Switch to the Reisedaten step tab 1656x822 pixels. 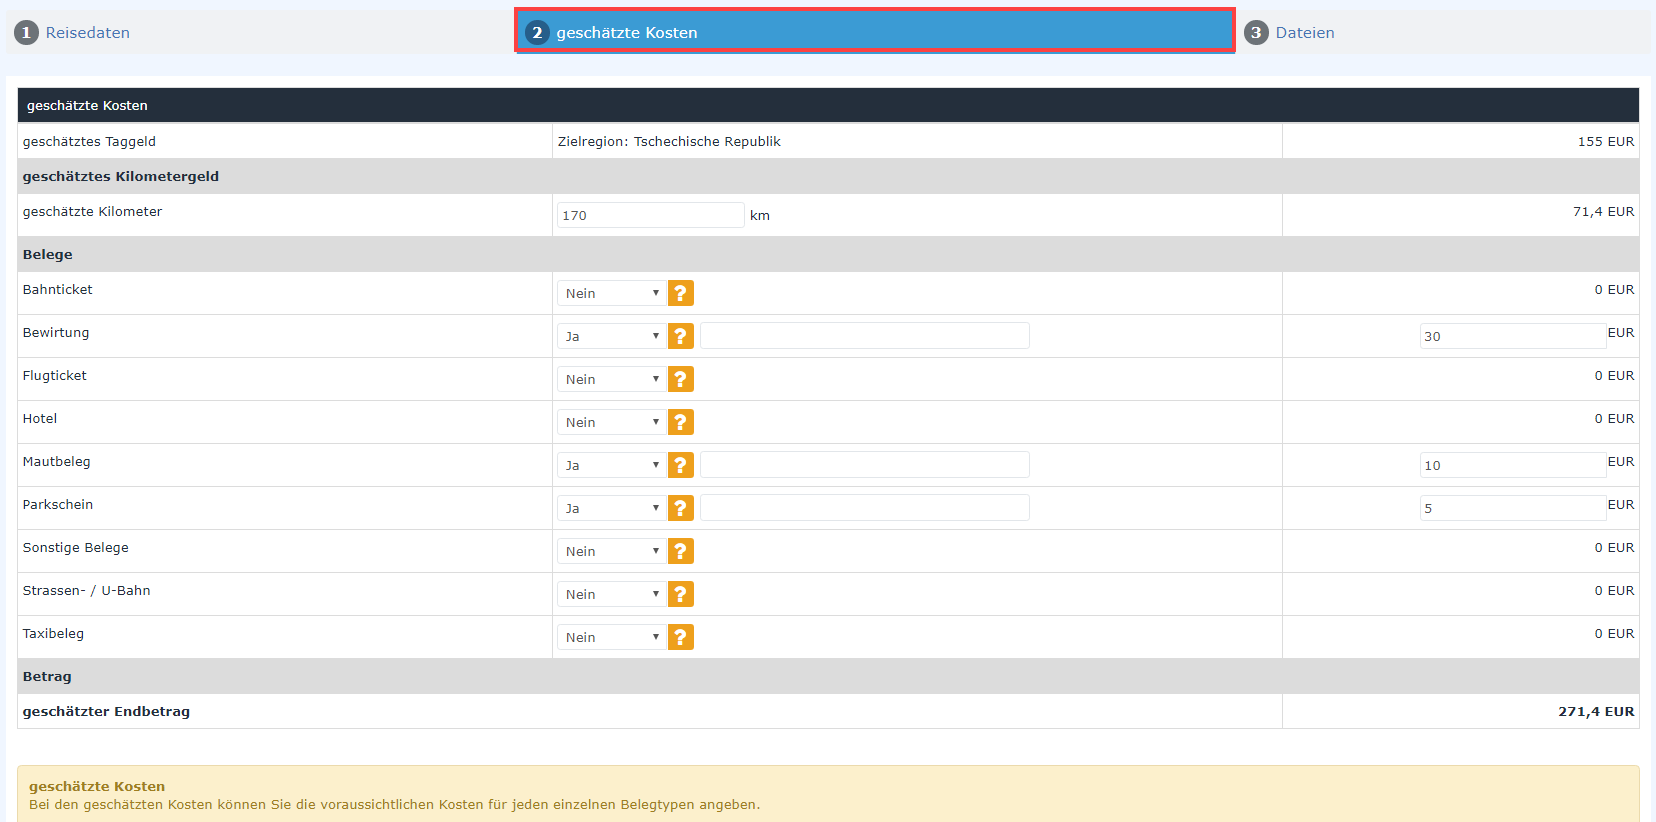tap(87, 33)
